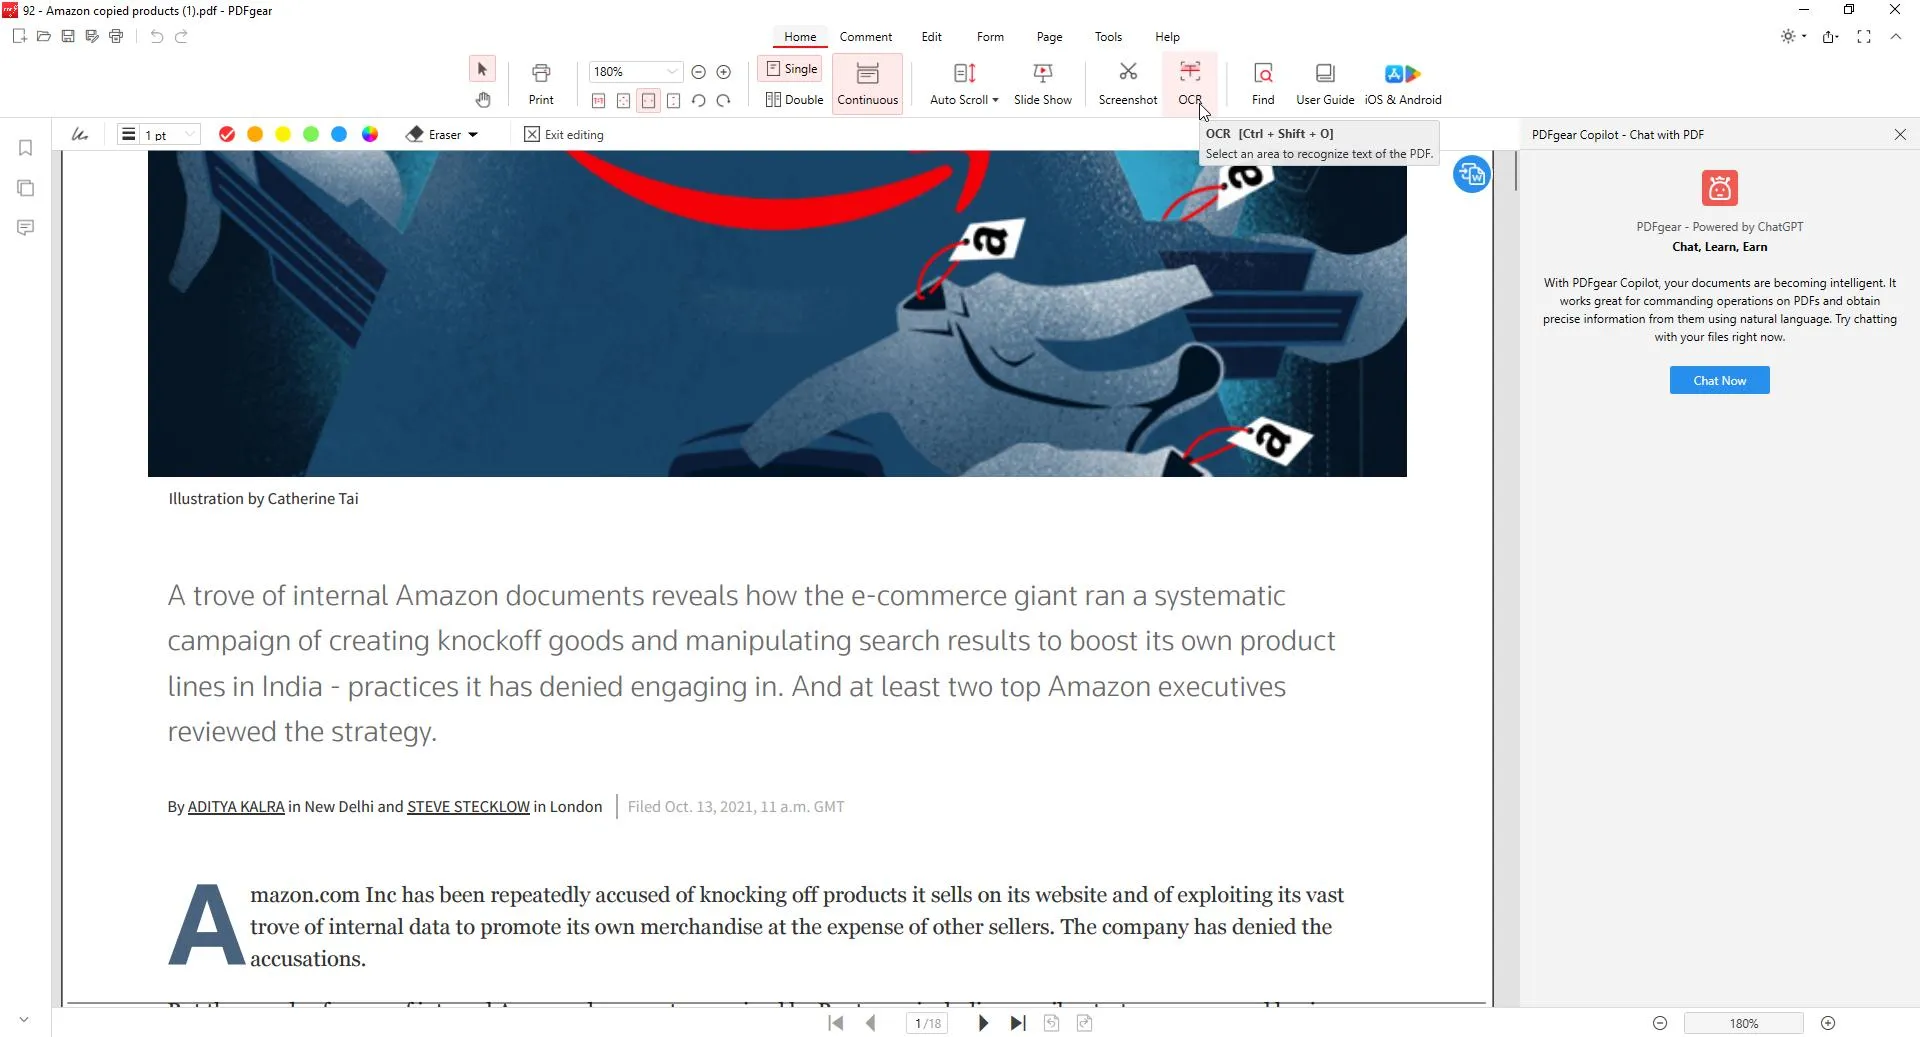This screenshot has height=1037, width=1920.
Task: Switch to the Comment tab
Action: click(x=865, y=37)
